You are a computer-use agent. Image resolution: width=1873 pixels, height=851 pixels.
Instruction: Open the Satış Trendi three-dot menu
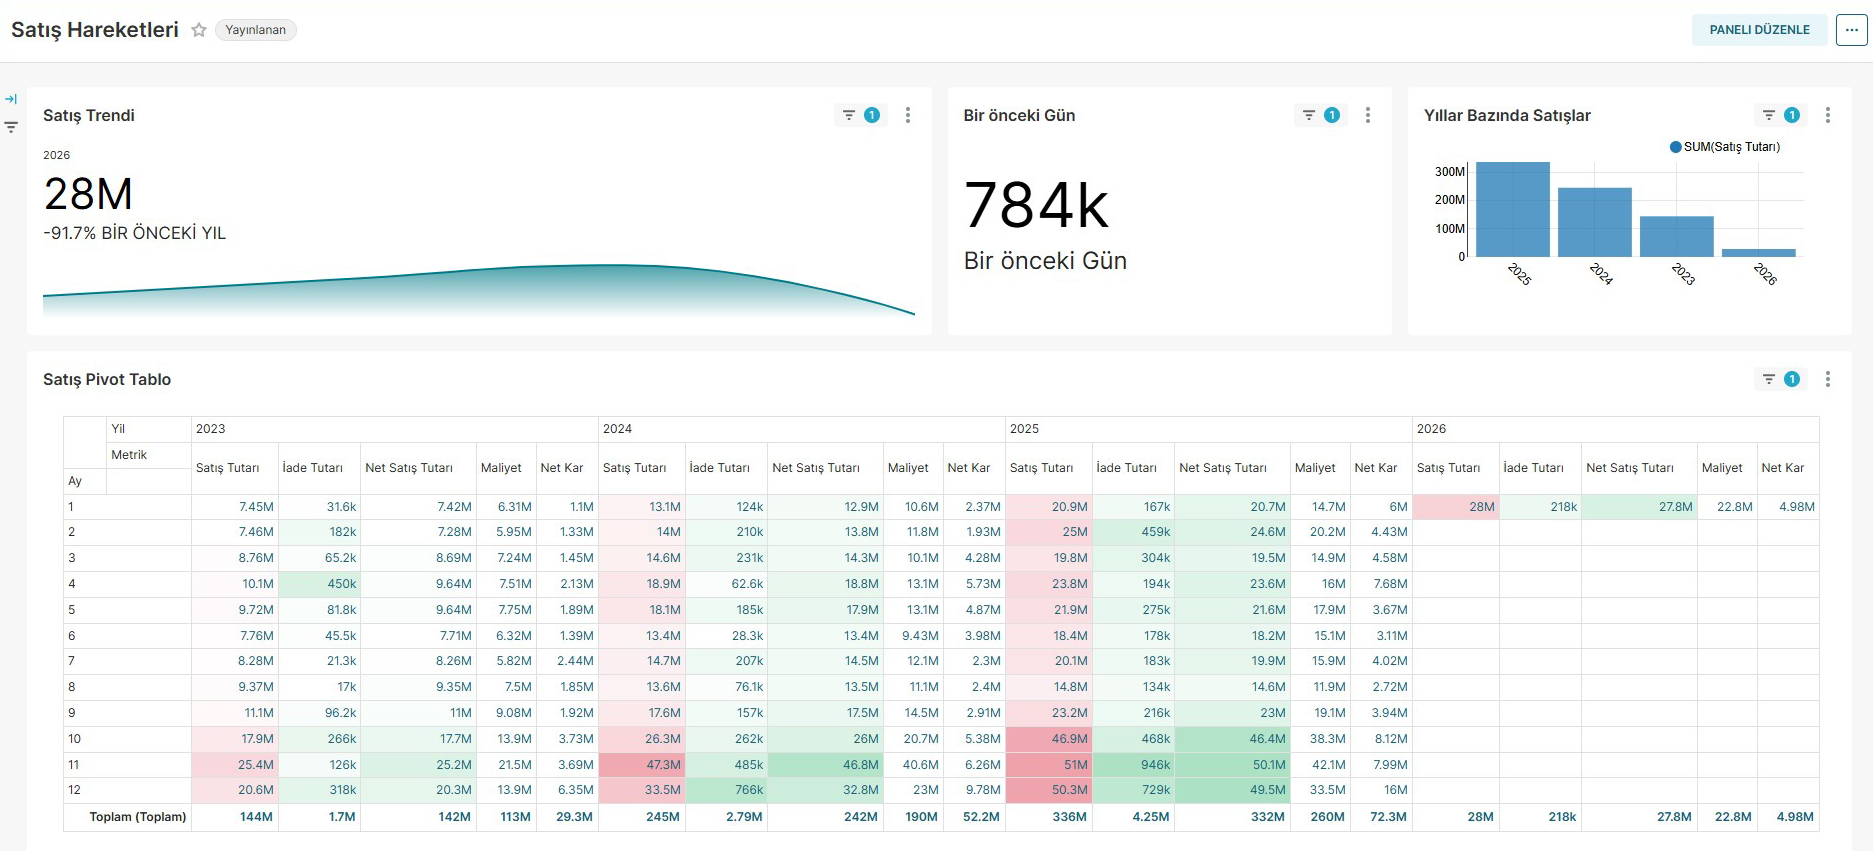(908, 115)
